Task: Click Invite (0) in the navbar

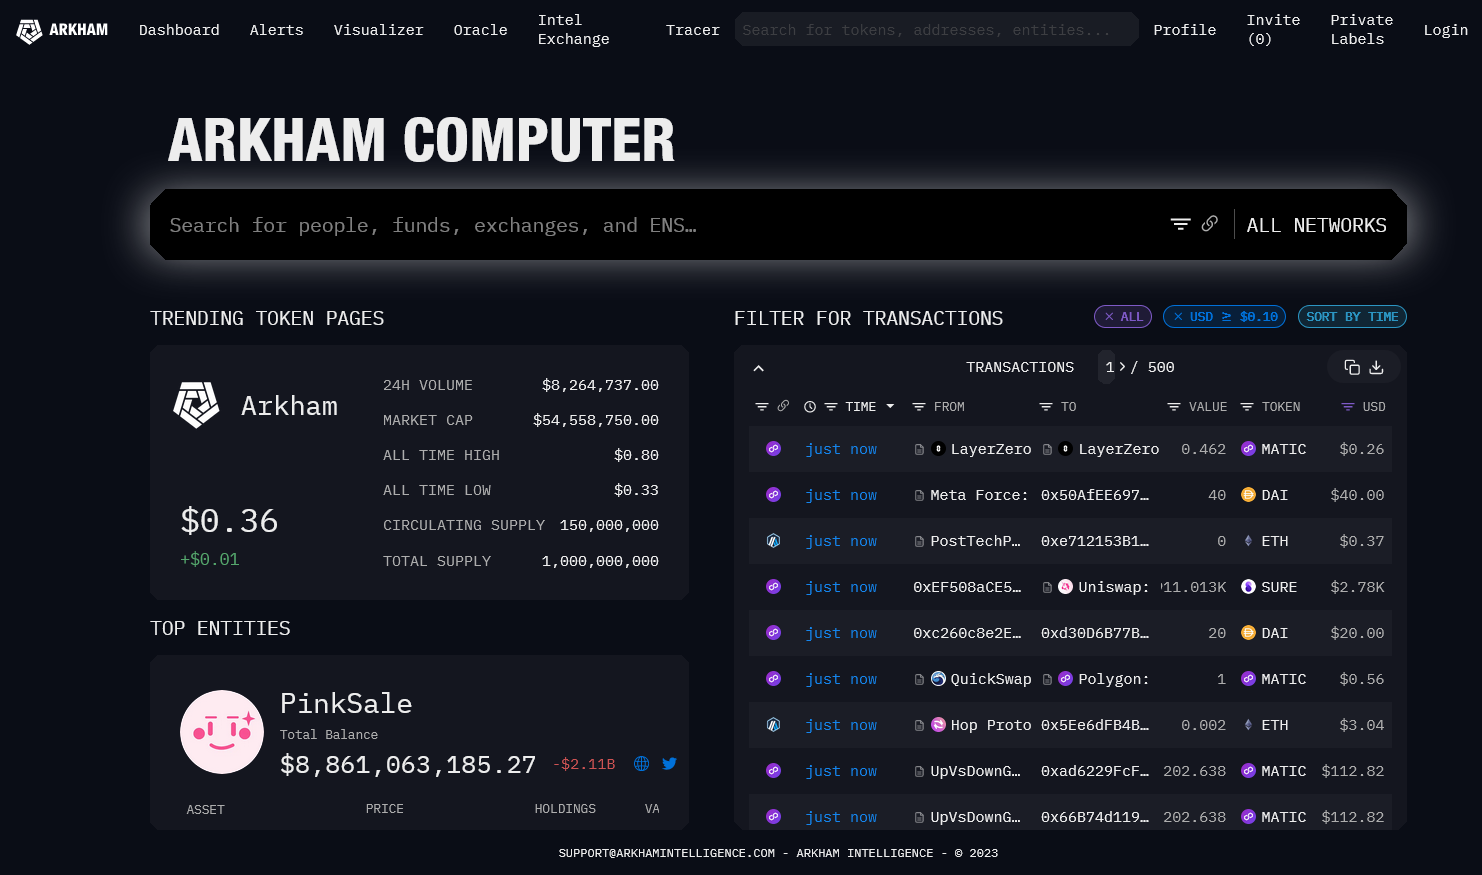Action: point(1273,30)
